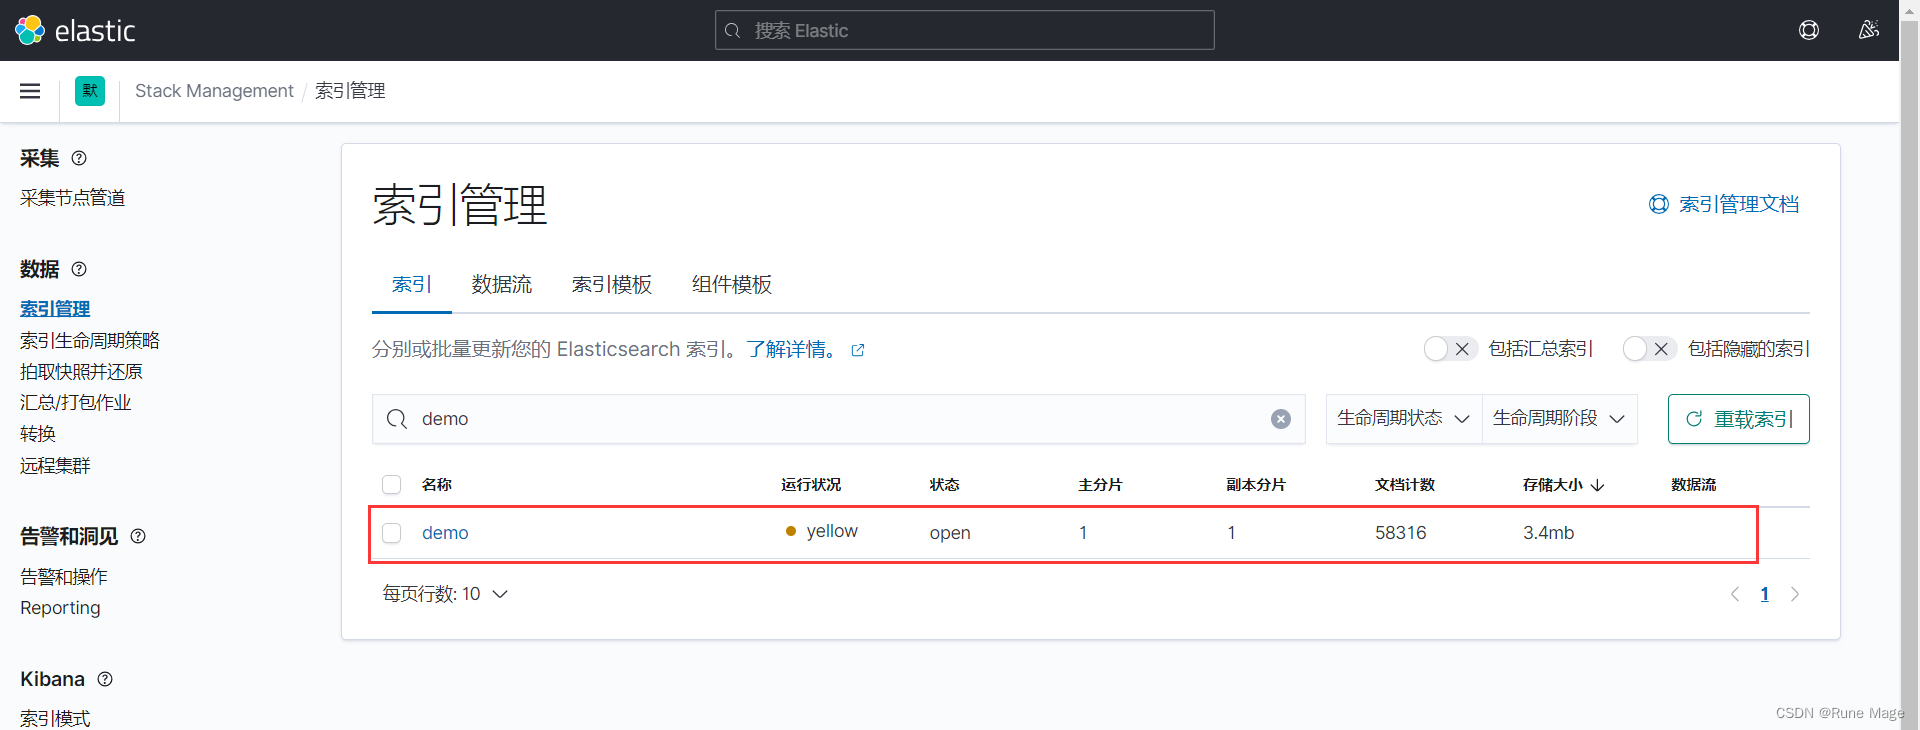Viewport: 1920px width, 730px height.
Task: Switch to 组件模板 tab
Action: (732, 285)
